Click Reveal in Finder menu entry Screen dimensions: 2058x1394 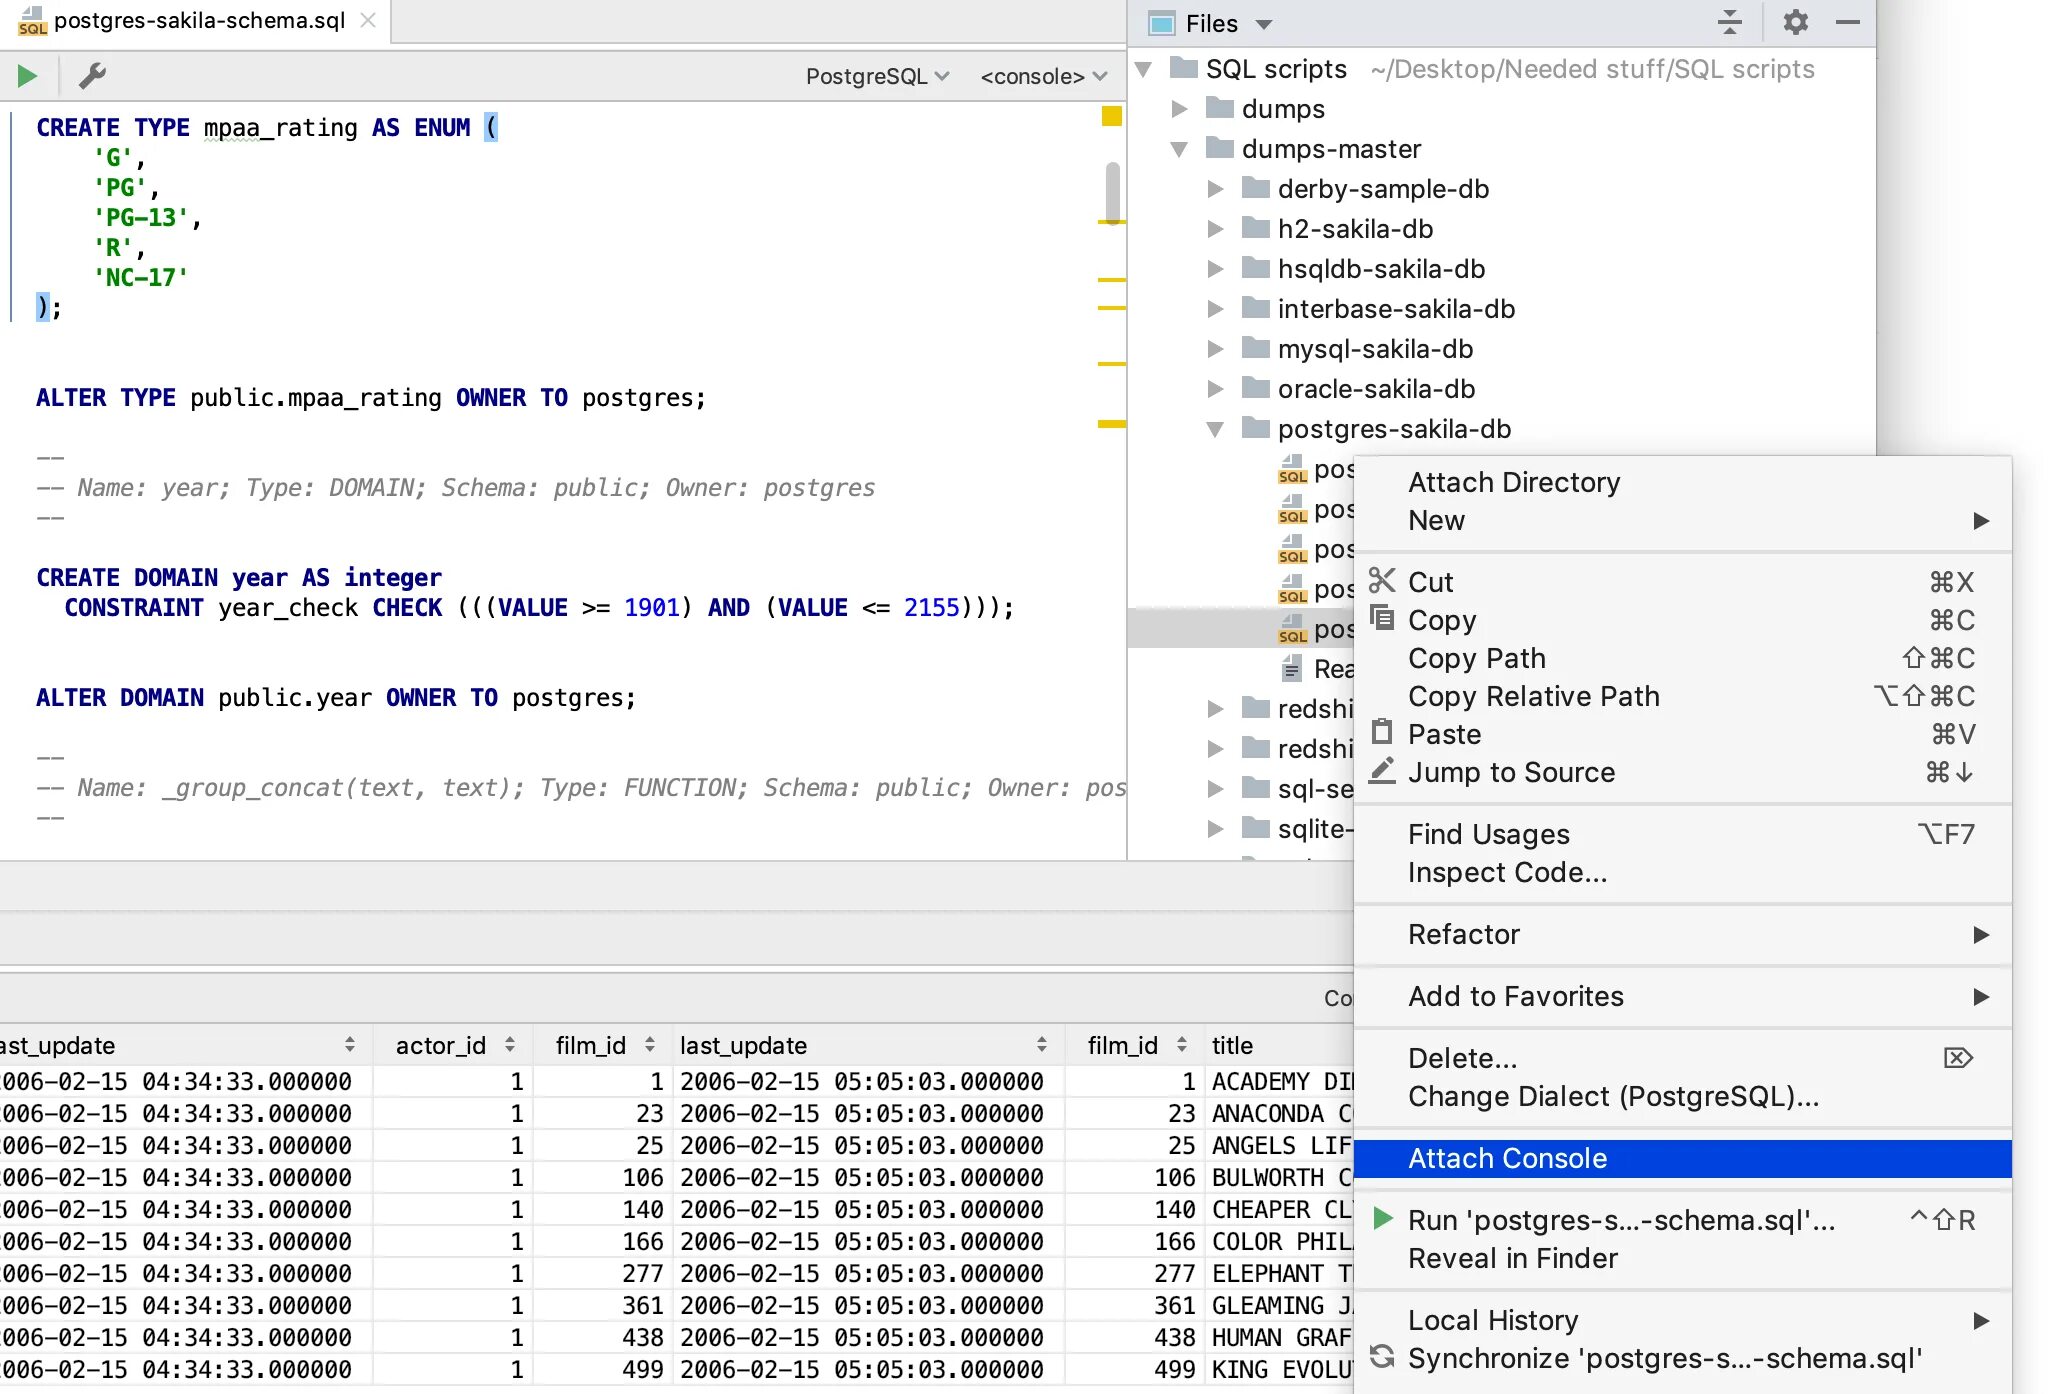[1512, 1258]
